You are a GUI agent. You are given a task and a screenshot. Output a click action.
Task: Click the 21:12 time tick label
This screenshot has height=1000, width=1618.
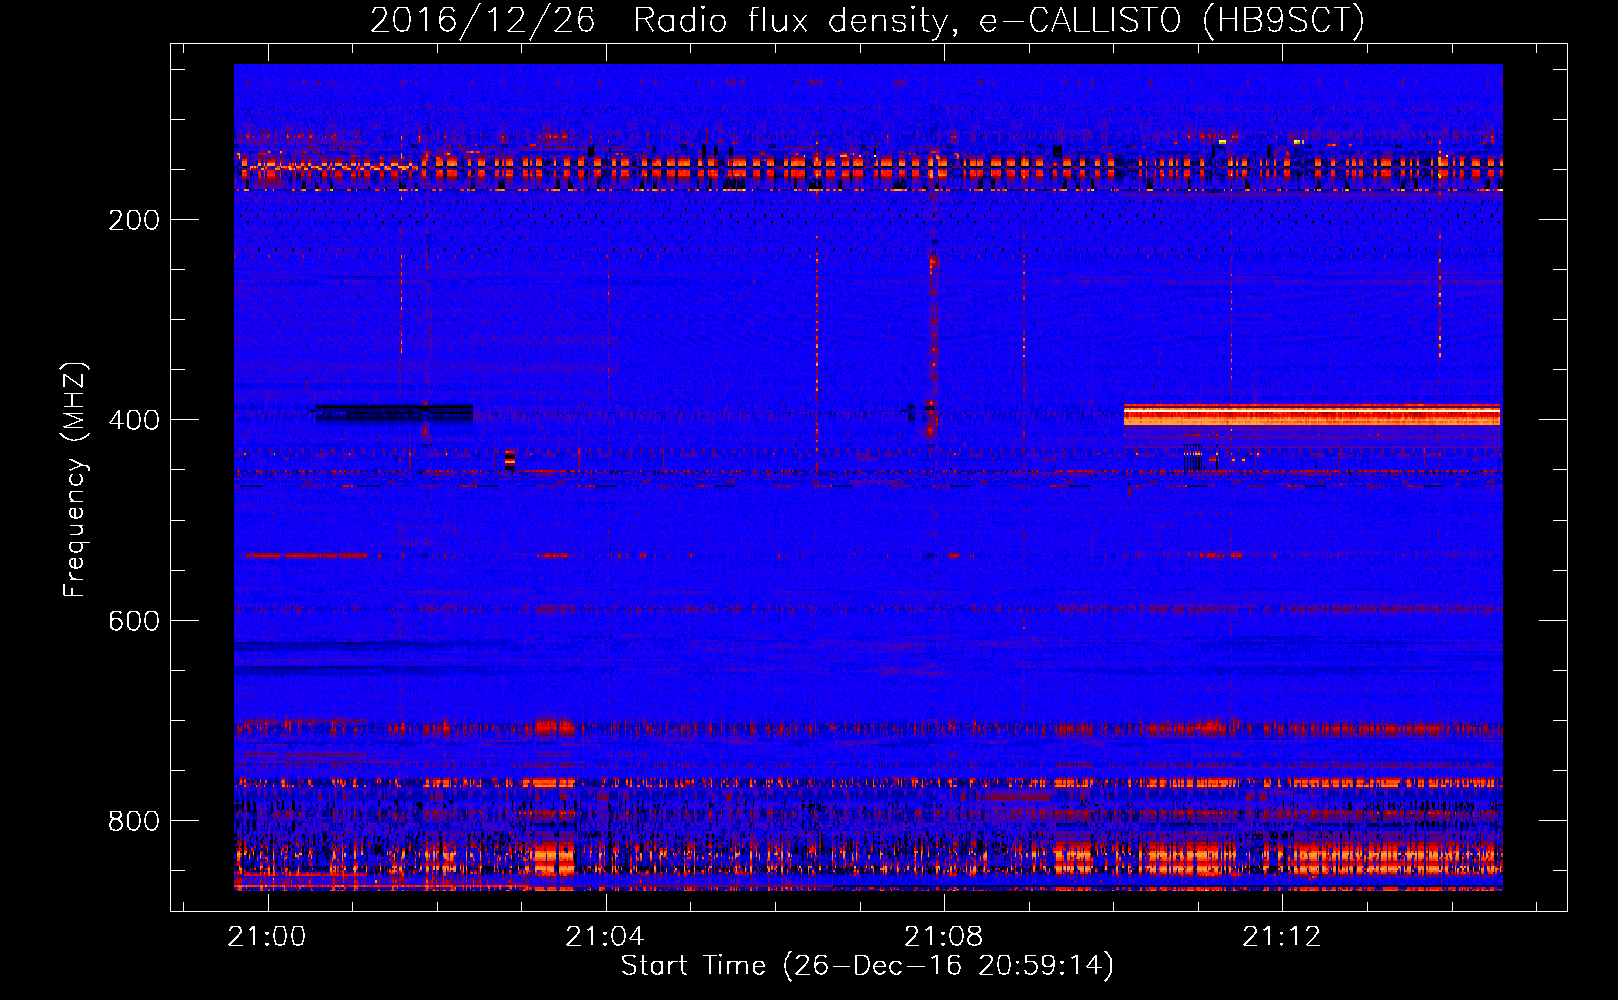coord(1281,937)
